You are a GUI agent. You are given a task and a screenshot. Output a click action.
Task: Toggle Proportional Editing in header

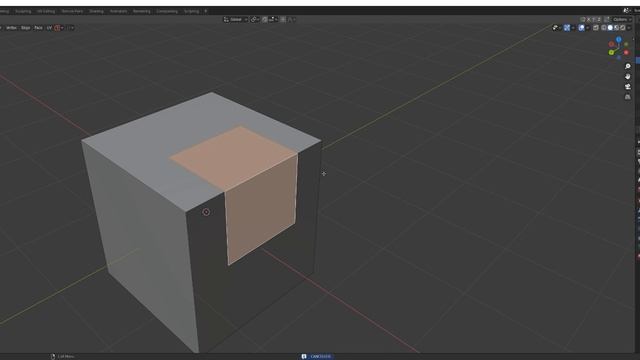pos(283,20)
